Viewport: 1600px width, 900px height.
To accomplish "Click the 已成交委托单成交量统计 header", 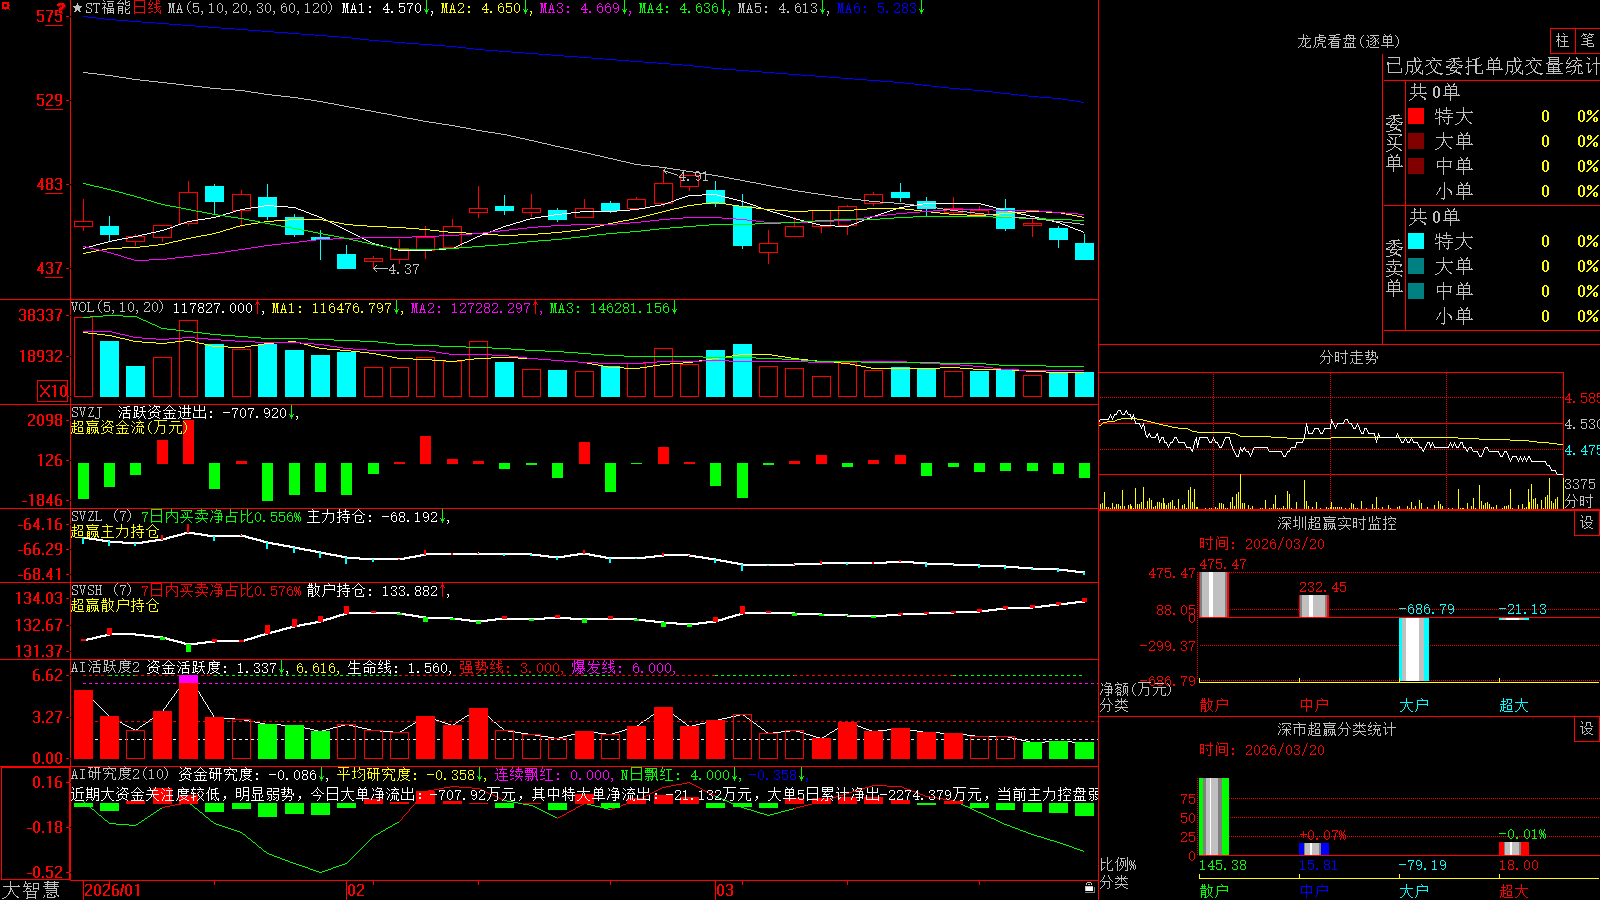I will tap(1492, 67).
